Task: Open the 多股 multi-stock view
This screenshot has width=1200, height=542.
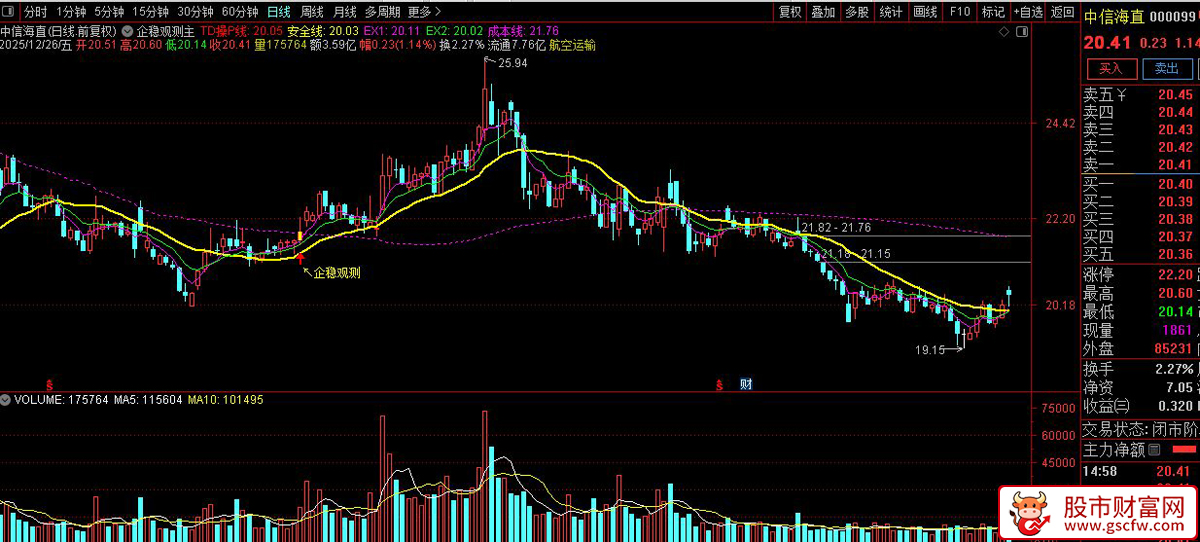Action: click(x=857, y=12)
